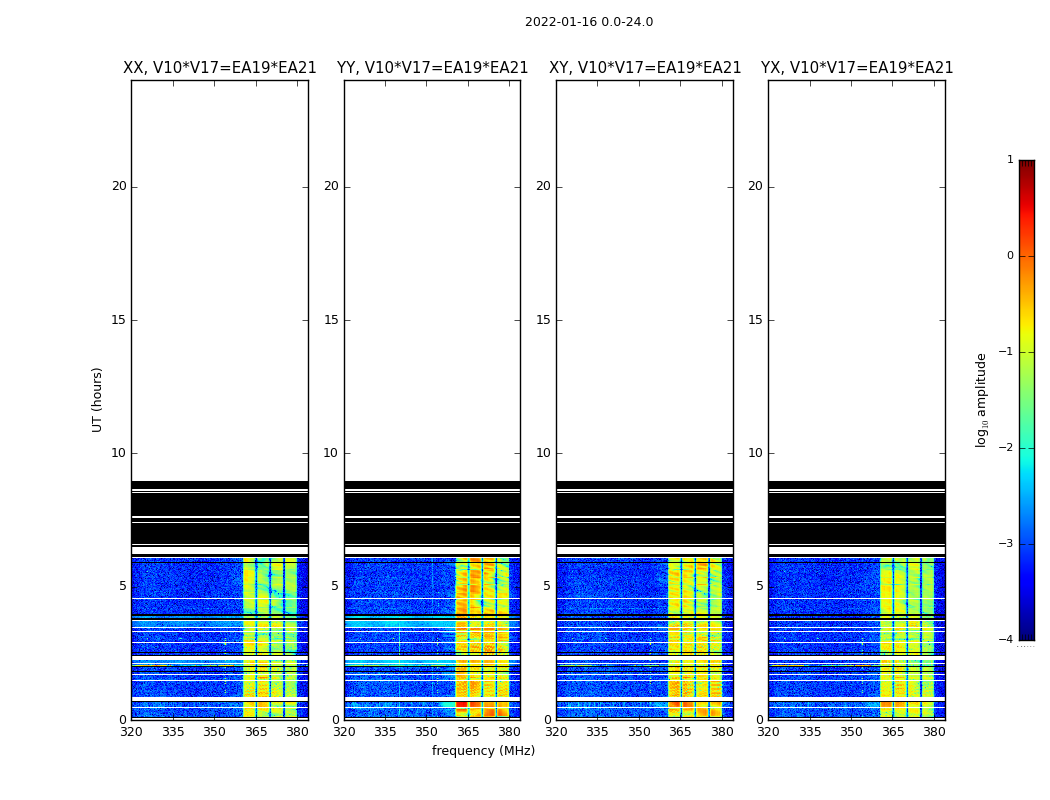Pick the dark red top of colorbar

coord(1026,166)
